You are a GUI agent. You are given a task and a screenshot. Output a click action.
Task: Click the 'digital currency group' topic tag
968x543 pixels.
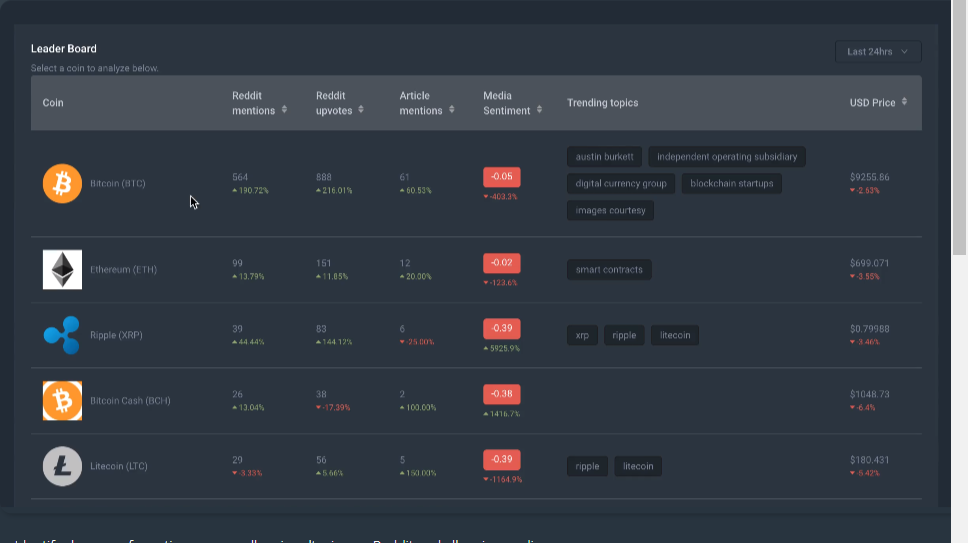coord(621,183)
